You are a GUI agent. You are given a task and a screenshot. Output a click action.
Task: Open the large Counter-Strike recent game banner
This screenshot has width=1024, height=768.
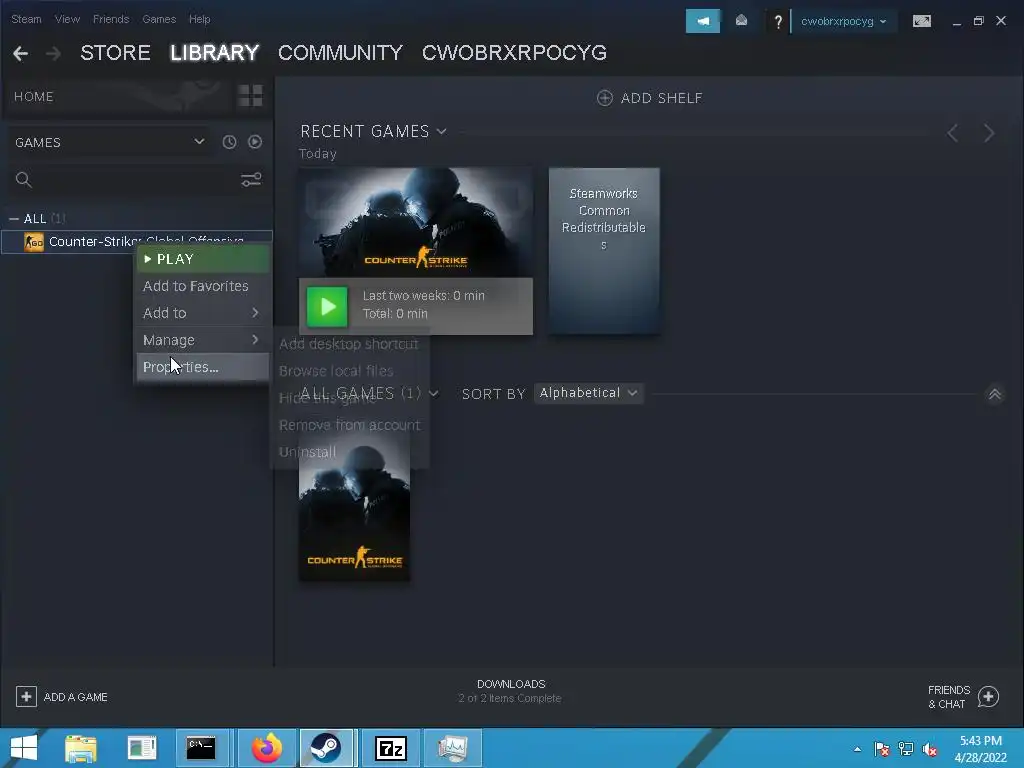(x=415, y=223)
